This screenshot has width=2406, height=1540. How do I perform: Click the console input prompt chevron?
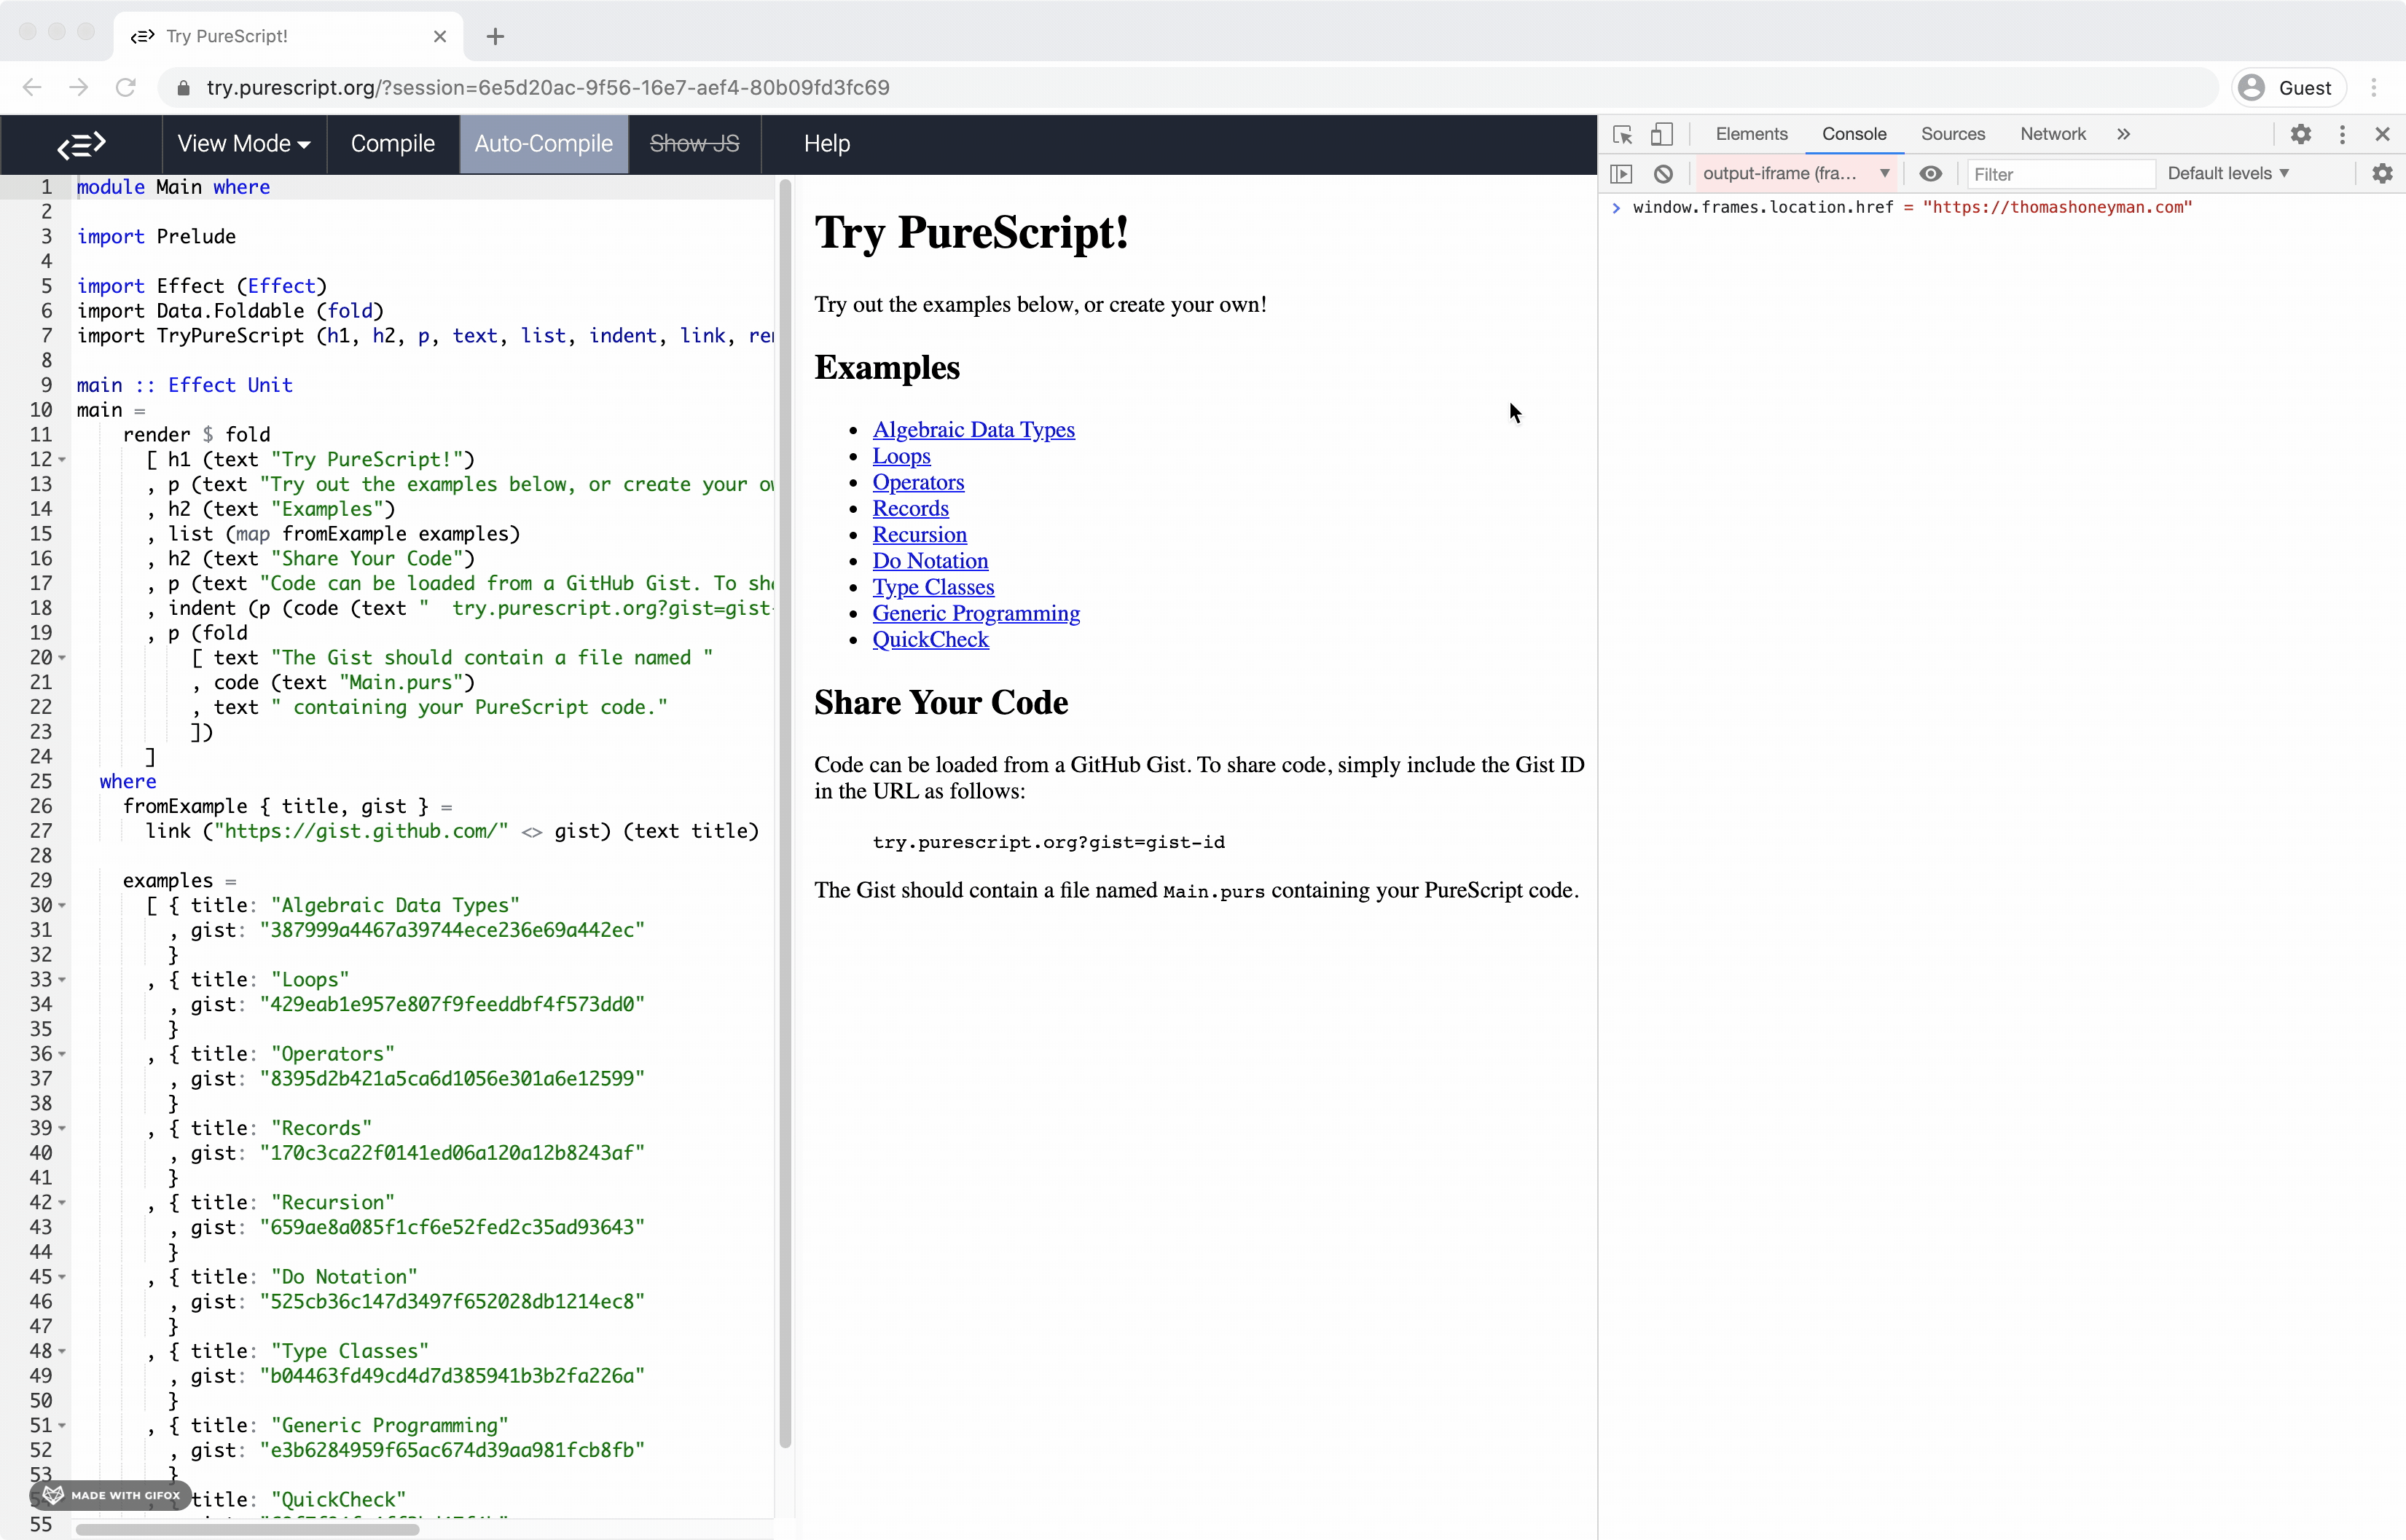[x=1615, y=207]
